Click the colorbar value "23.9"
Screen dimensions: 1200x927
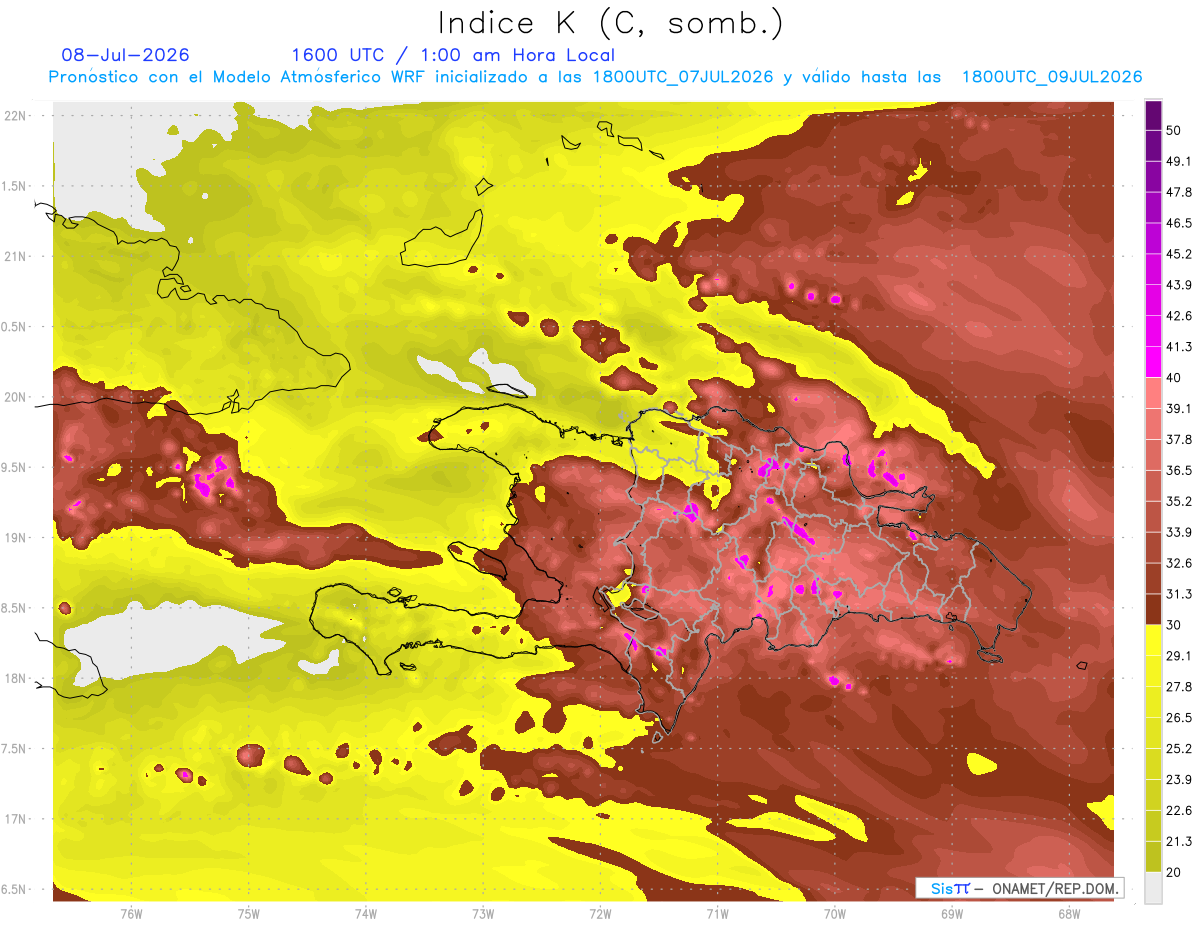pos(1179,779)
